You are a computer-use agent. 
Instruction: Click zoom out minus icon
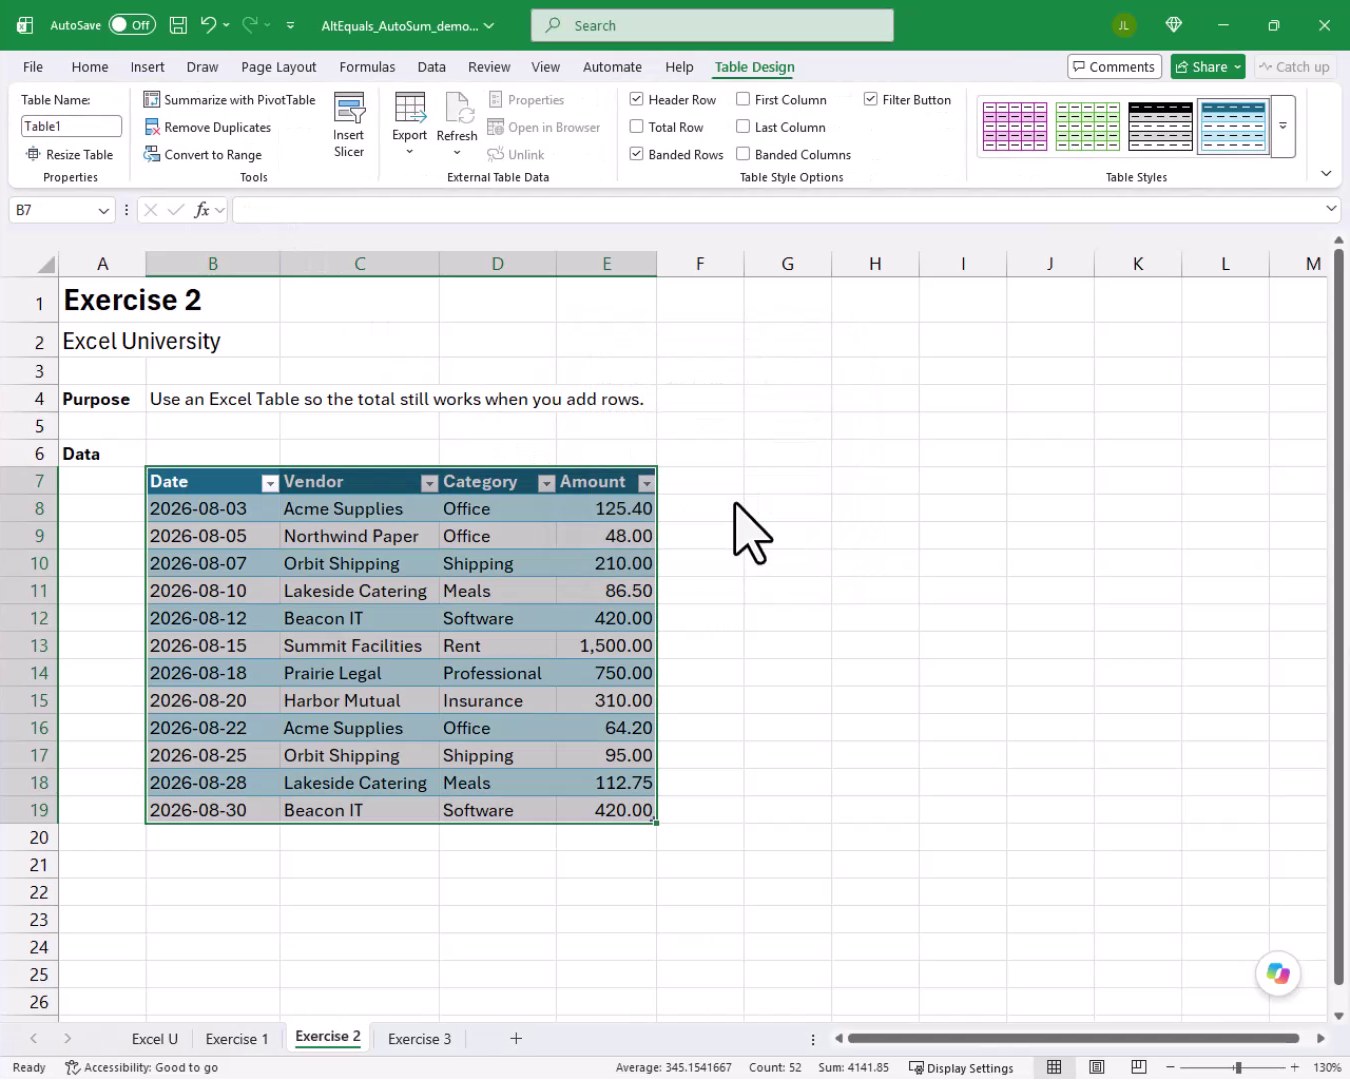coord(1171,1067)
